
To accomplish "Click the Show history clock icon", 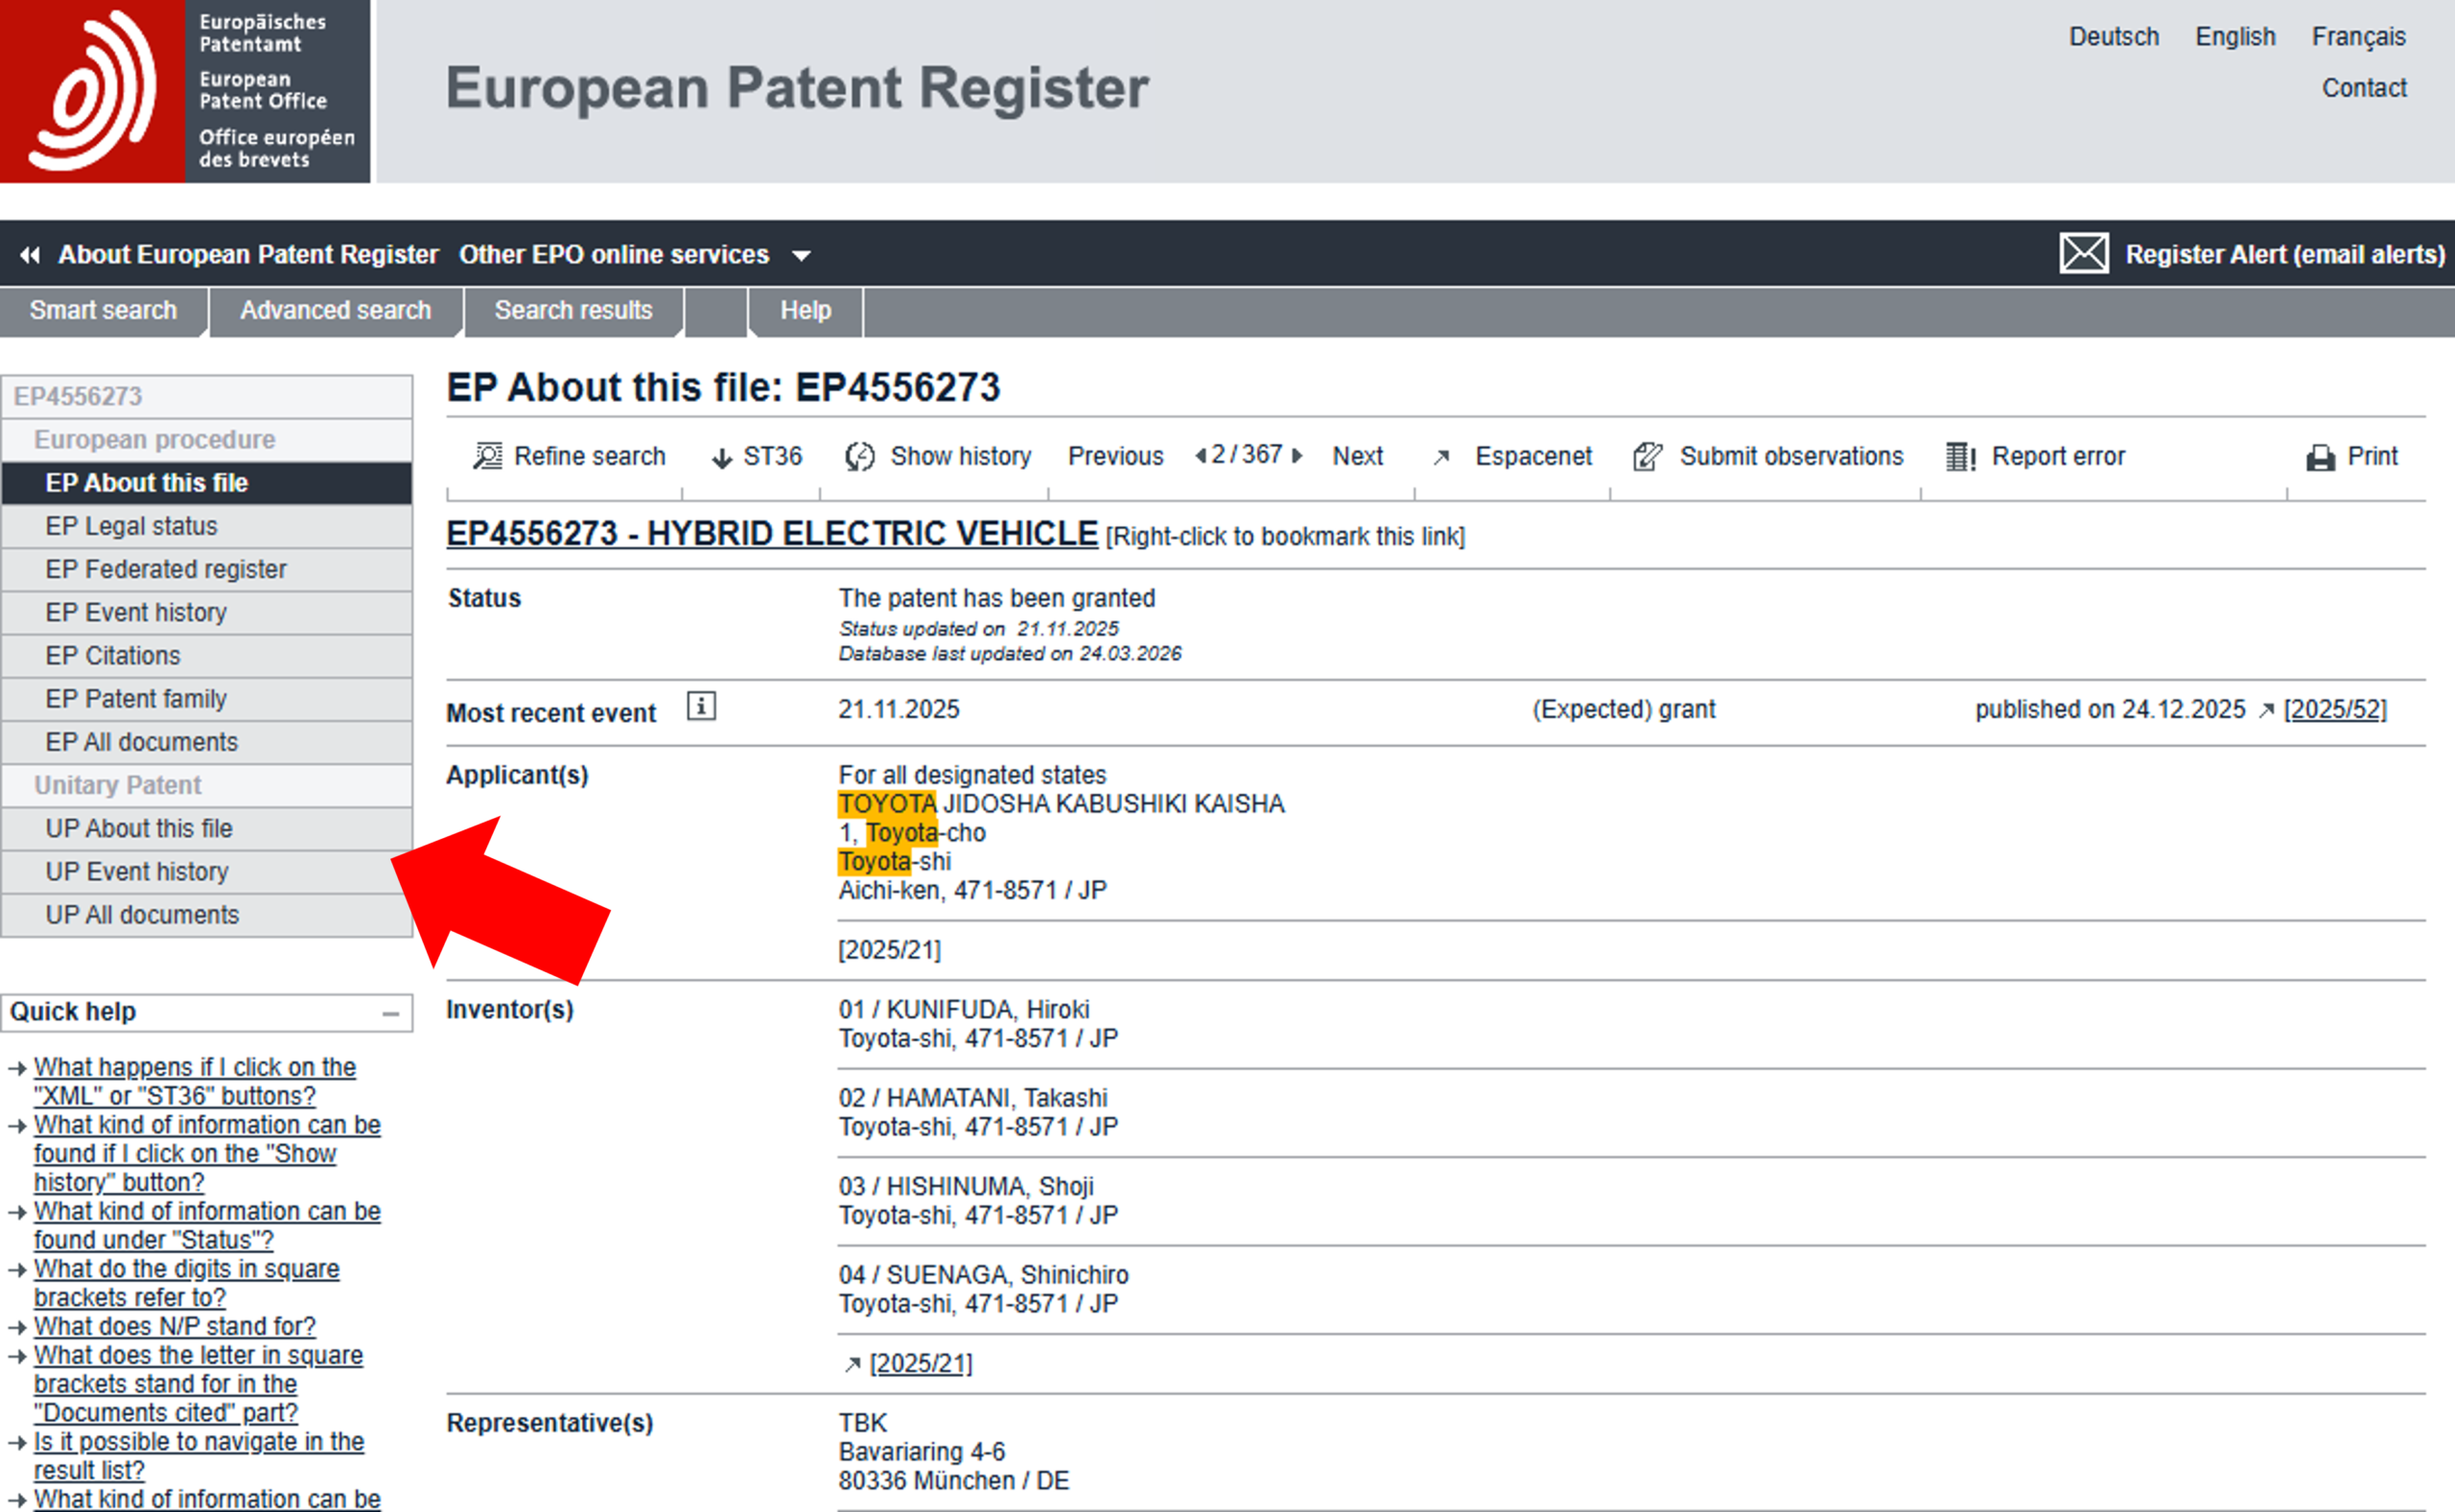I will point(860,457).
